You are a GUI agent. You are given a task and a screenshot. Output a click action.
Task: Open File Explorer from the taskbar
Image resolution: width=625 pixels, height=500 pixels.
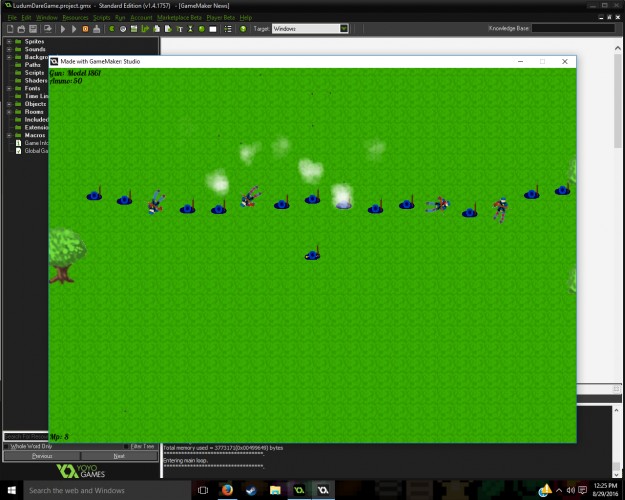(x=275, y=490)
